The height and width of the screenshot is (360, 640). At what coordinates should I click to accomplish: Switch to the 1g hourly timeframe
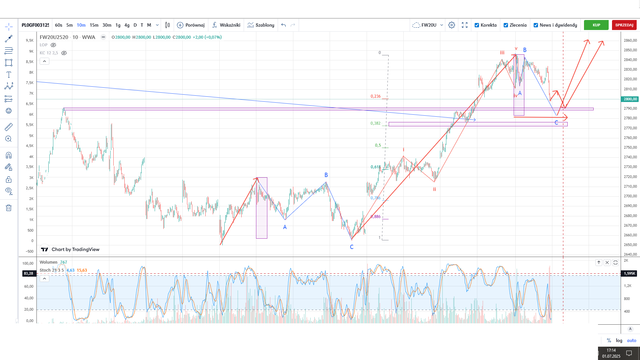pyautogui.click(x=118, y=25)
